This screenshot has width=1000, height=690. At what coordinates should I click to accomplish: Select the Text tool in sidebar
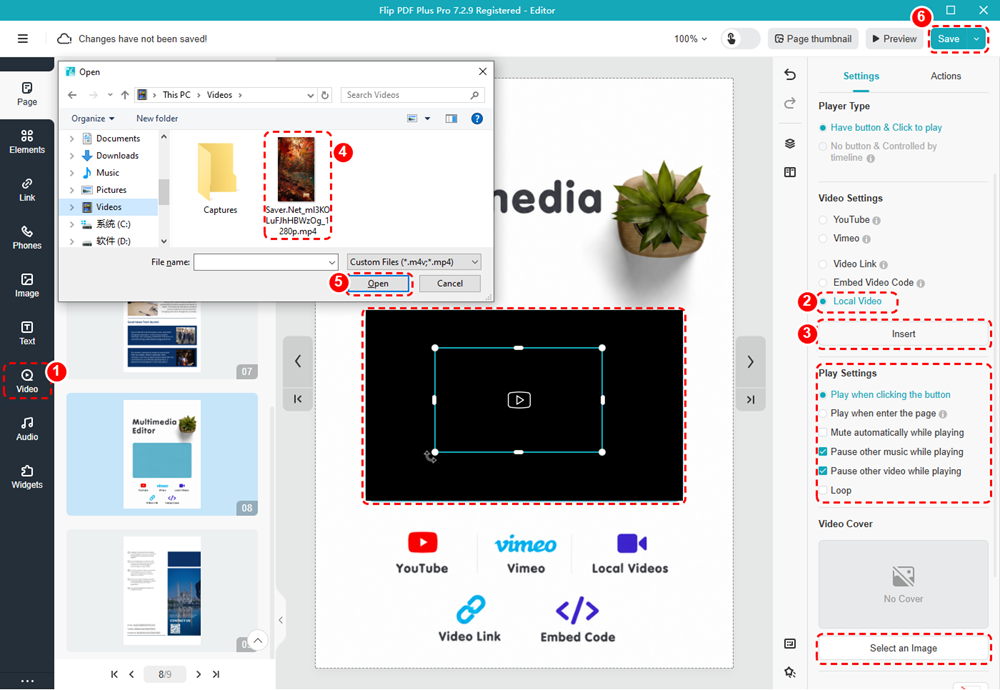click(27, 333)
